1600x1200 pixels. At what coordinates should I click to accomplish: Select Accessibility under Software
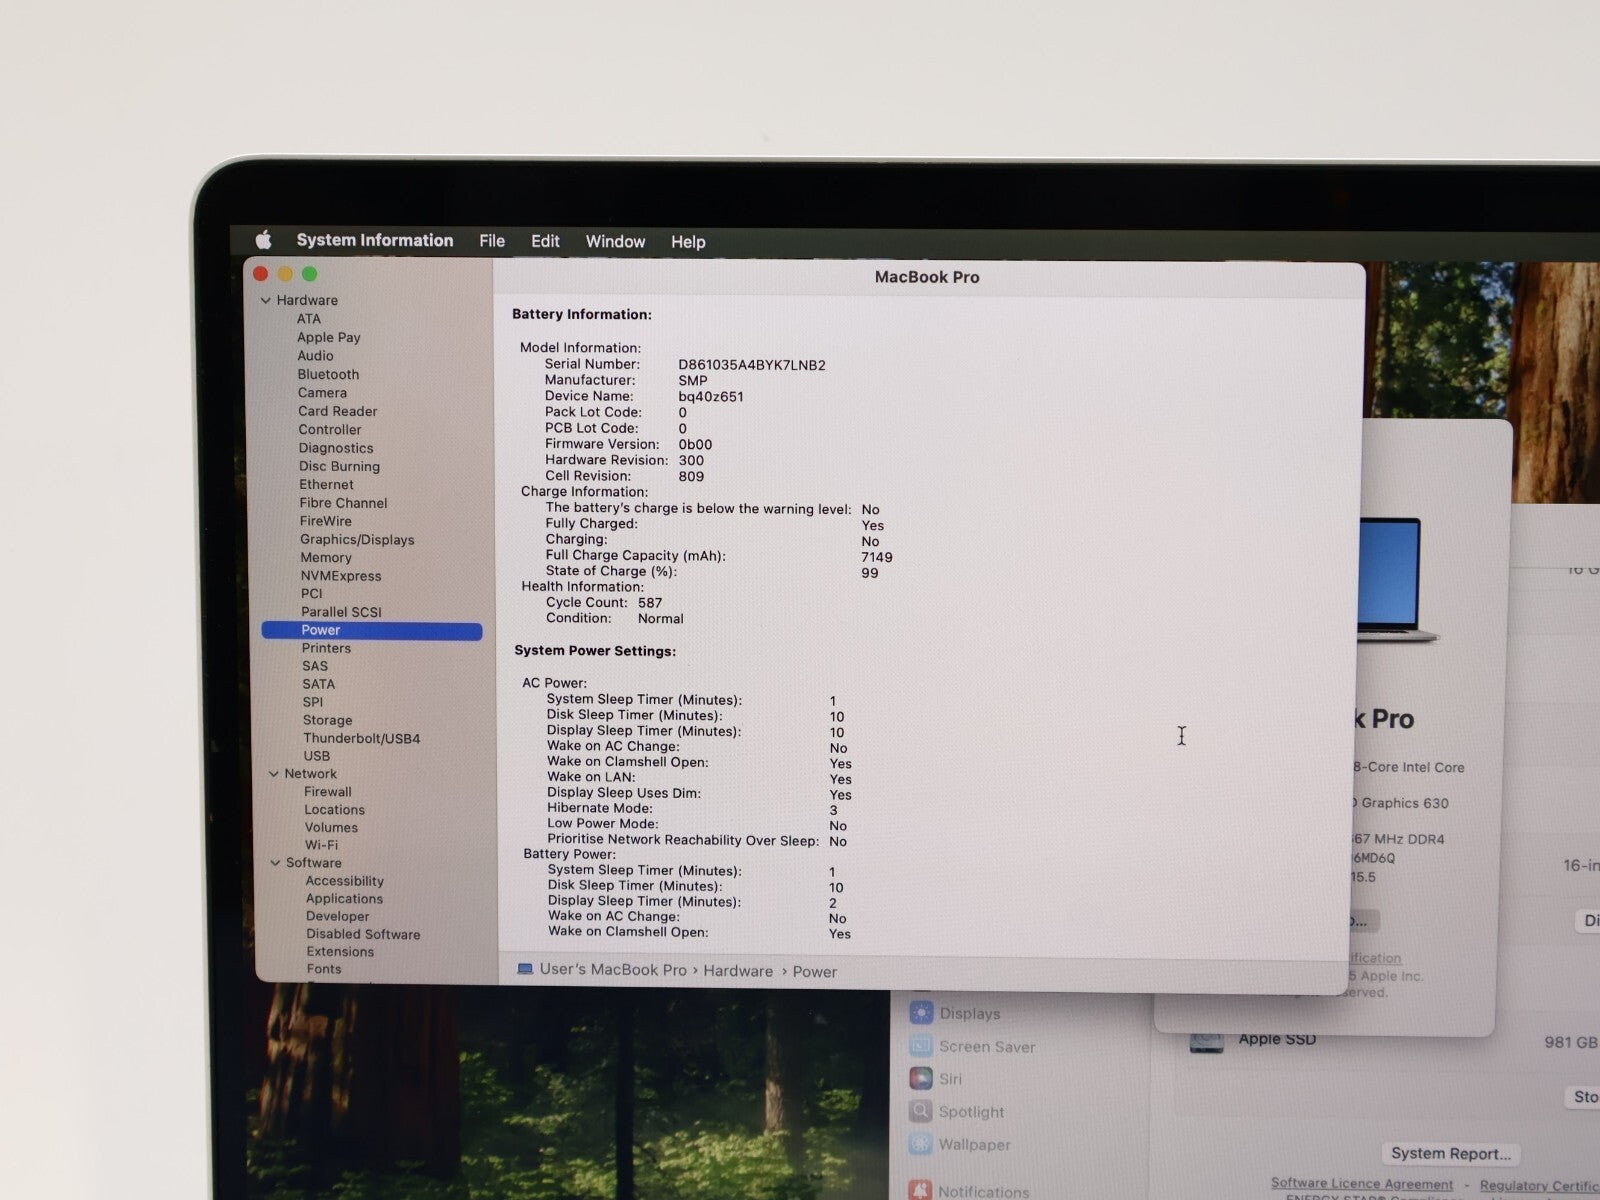coord(345,881)
